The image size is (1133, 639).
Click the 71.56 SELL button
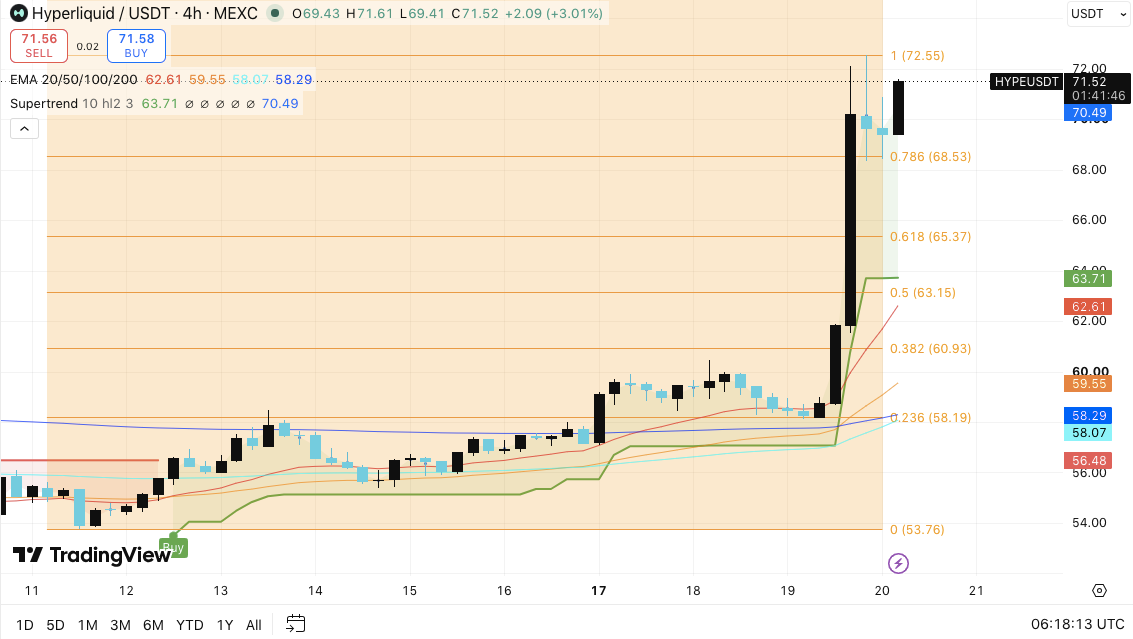(x=39, y=46)
